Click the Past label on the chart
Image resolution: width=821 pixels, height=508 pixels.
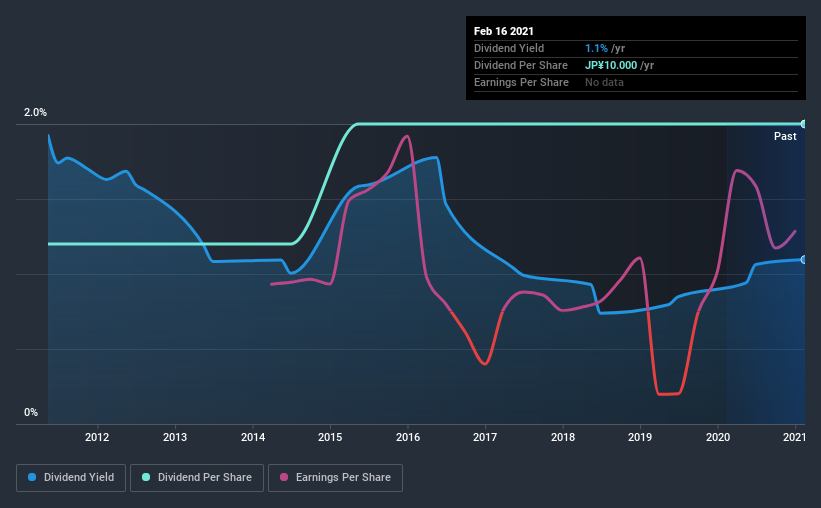(x=785, y=136)
